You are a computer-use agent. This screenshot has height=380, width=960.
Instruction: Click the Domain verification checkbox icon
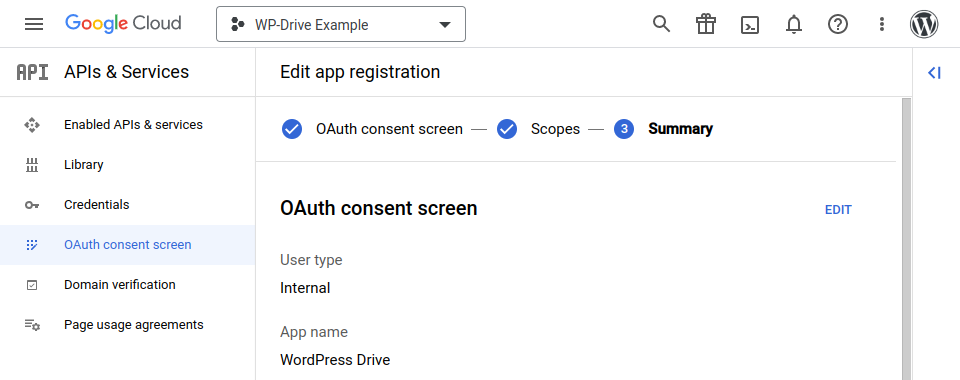[x=32, y=285]
